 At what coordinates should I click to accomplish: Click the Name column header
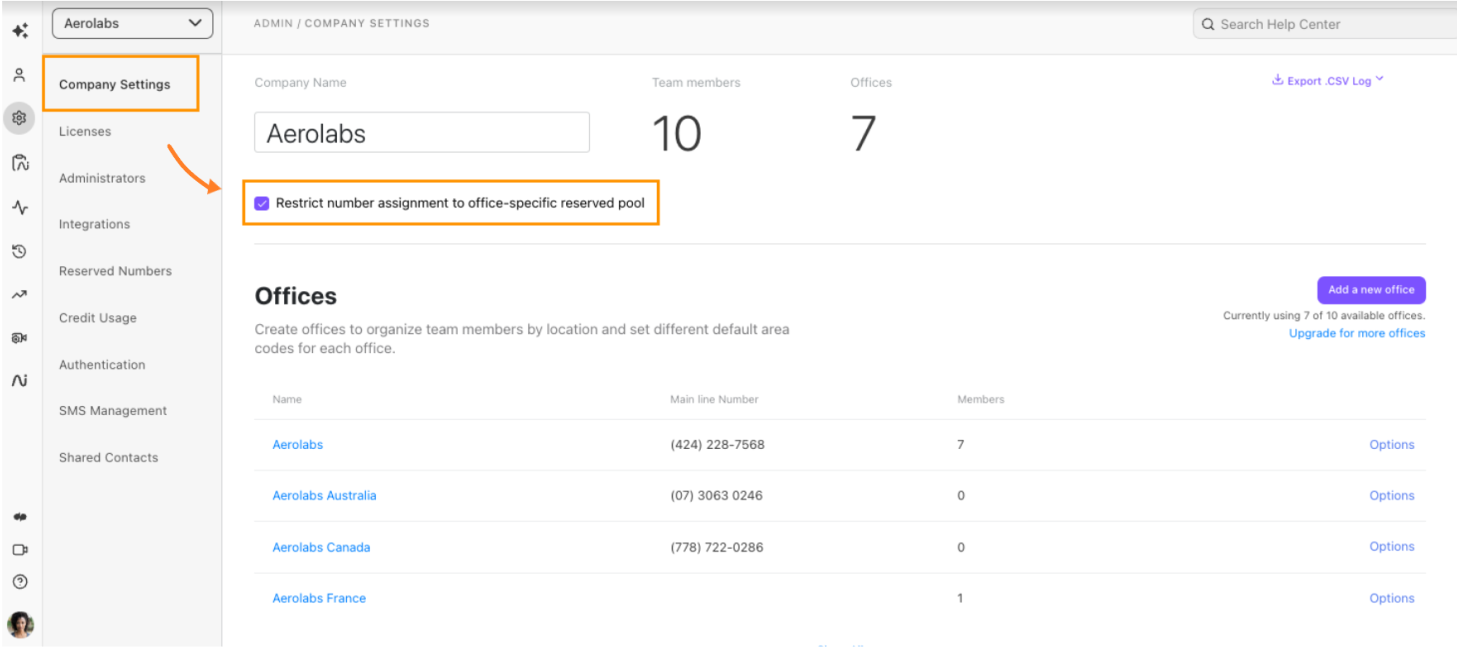click(x=287, y=399)
